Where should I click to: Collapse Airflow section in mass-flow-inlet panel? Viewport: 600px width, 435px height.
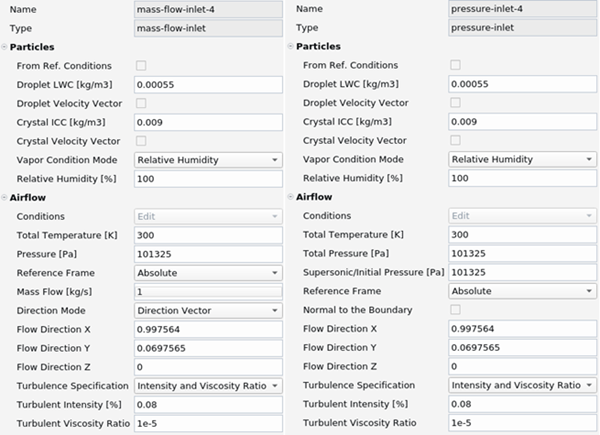(4, 198)
